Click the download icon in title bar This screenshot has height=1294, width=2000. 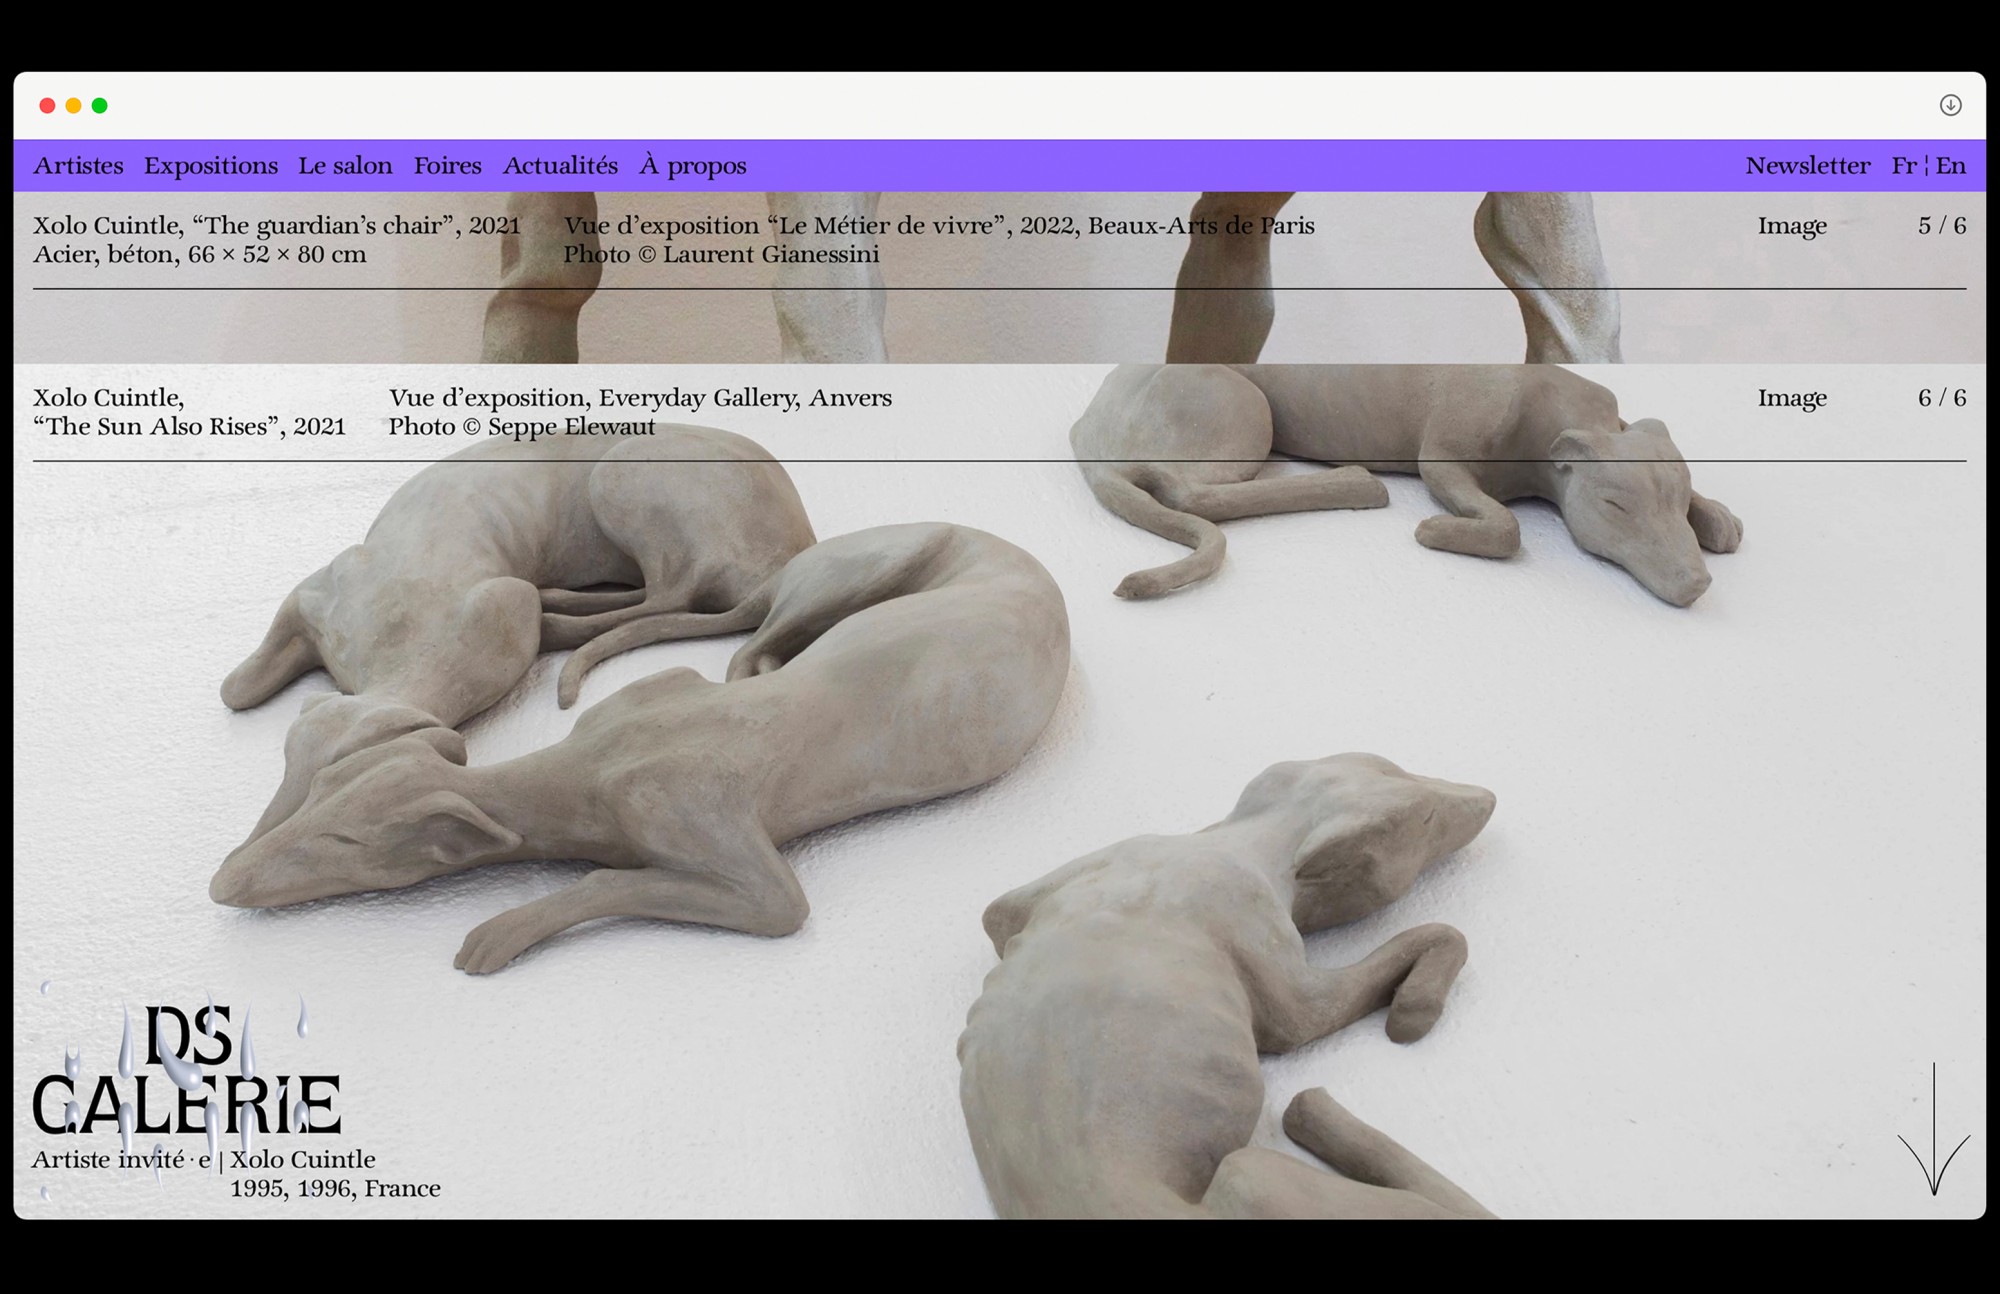(1950, 105)
